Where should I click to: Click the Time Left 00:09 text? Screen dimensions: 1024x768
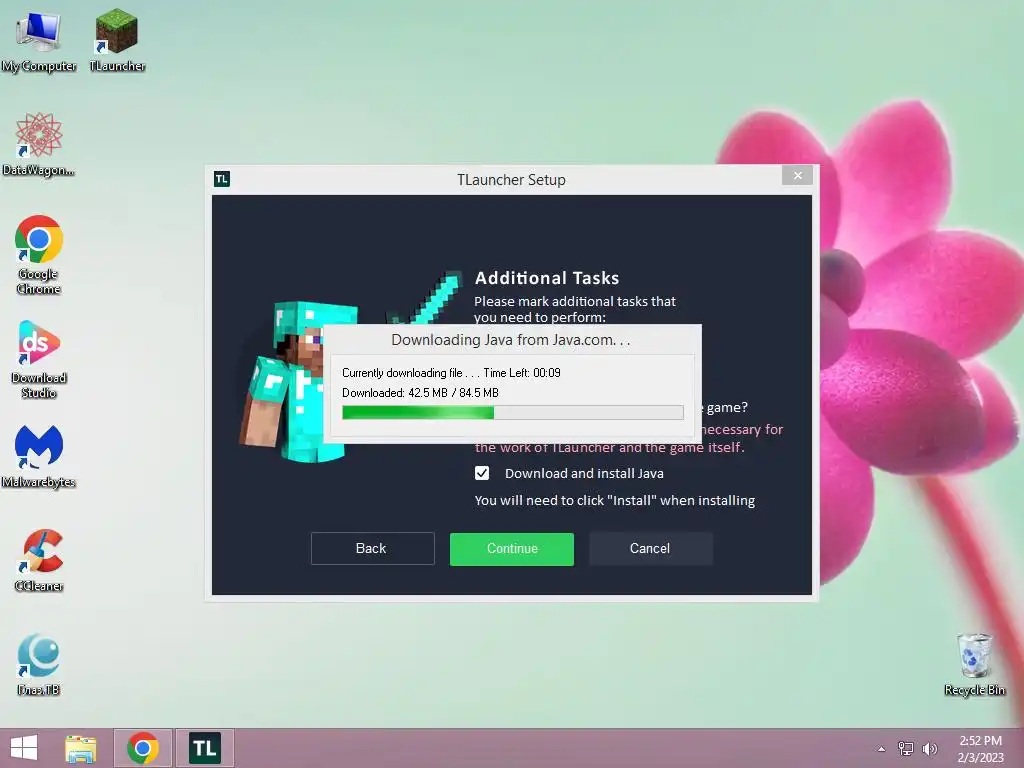click(x=522, y=373)
